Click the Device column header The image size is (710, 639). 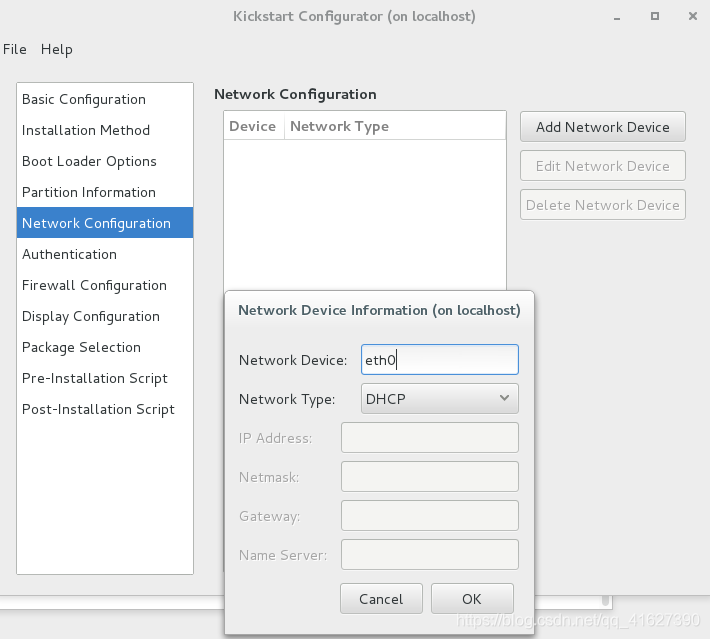pyautogui.click(x=254, y=126)
